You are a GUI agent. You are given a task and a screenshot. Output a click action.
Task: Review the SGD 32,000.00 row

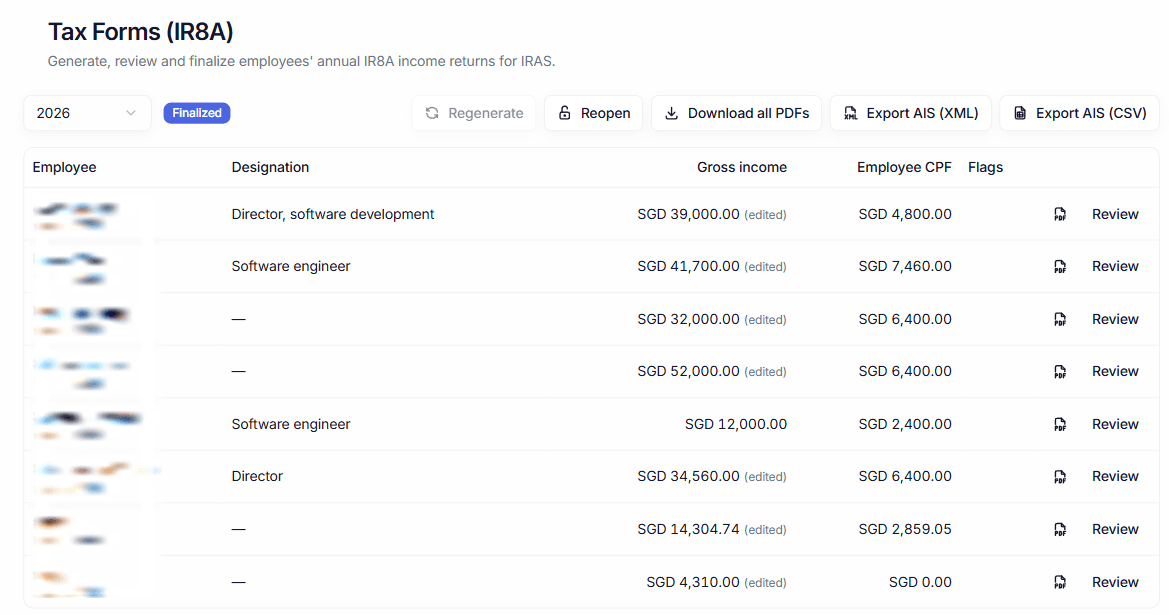1115,319
